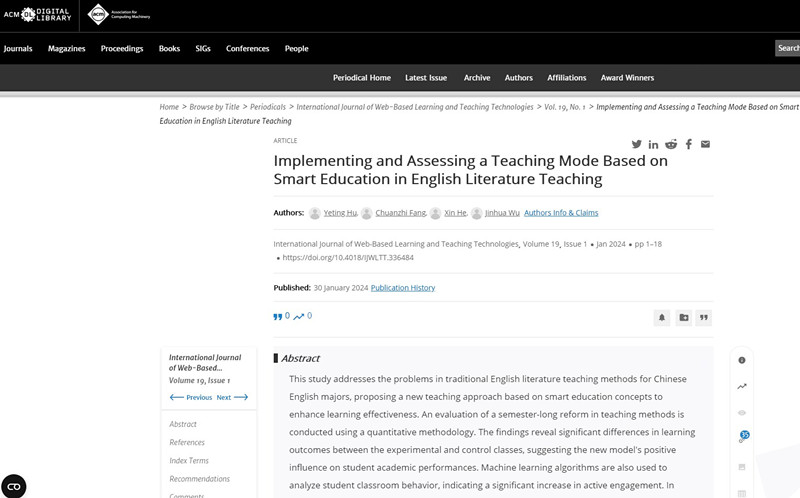Image resolution: width=800 pixels, height=498 pixels.
Task: Click the figures icon in right sidebar
Action: click(742, 467)
